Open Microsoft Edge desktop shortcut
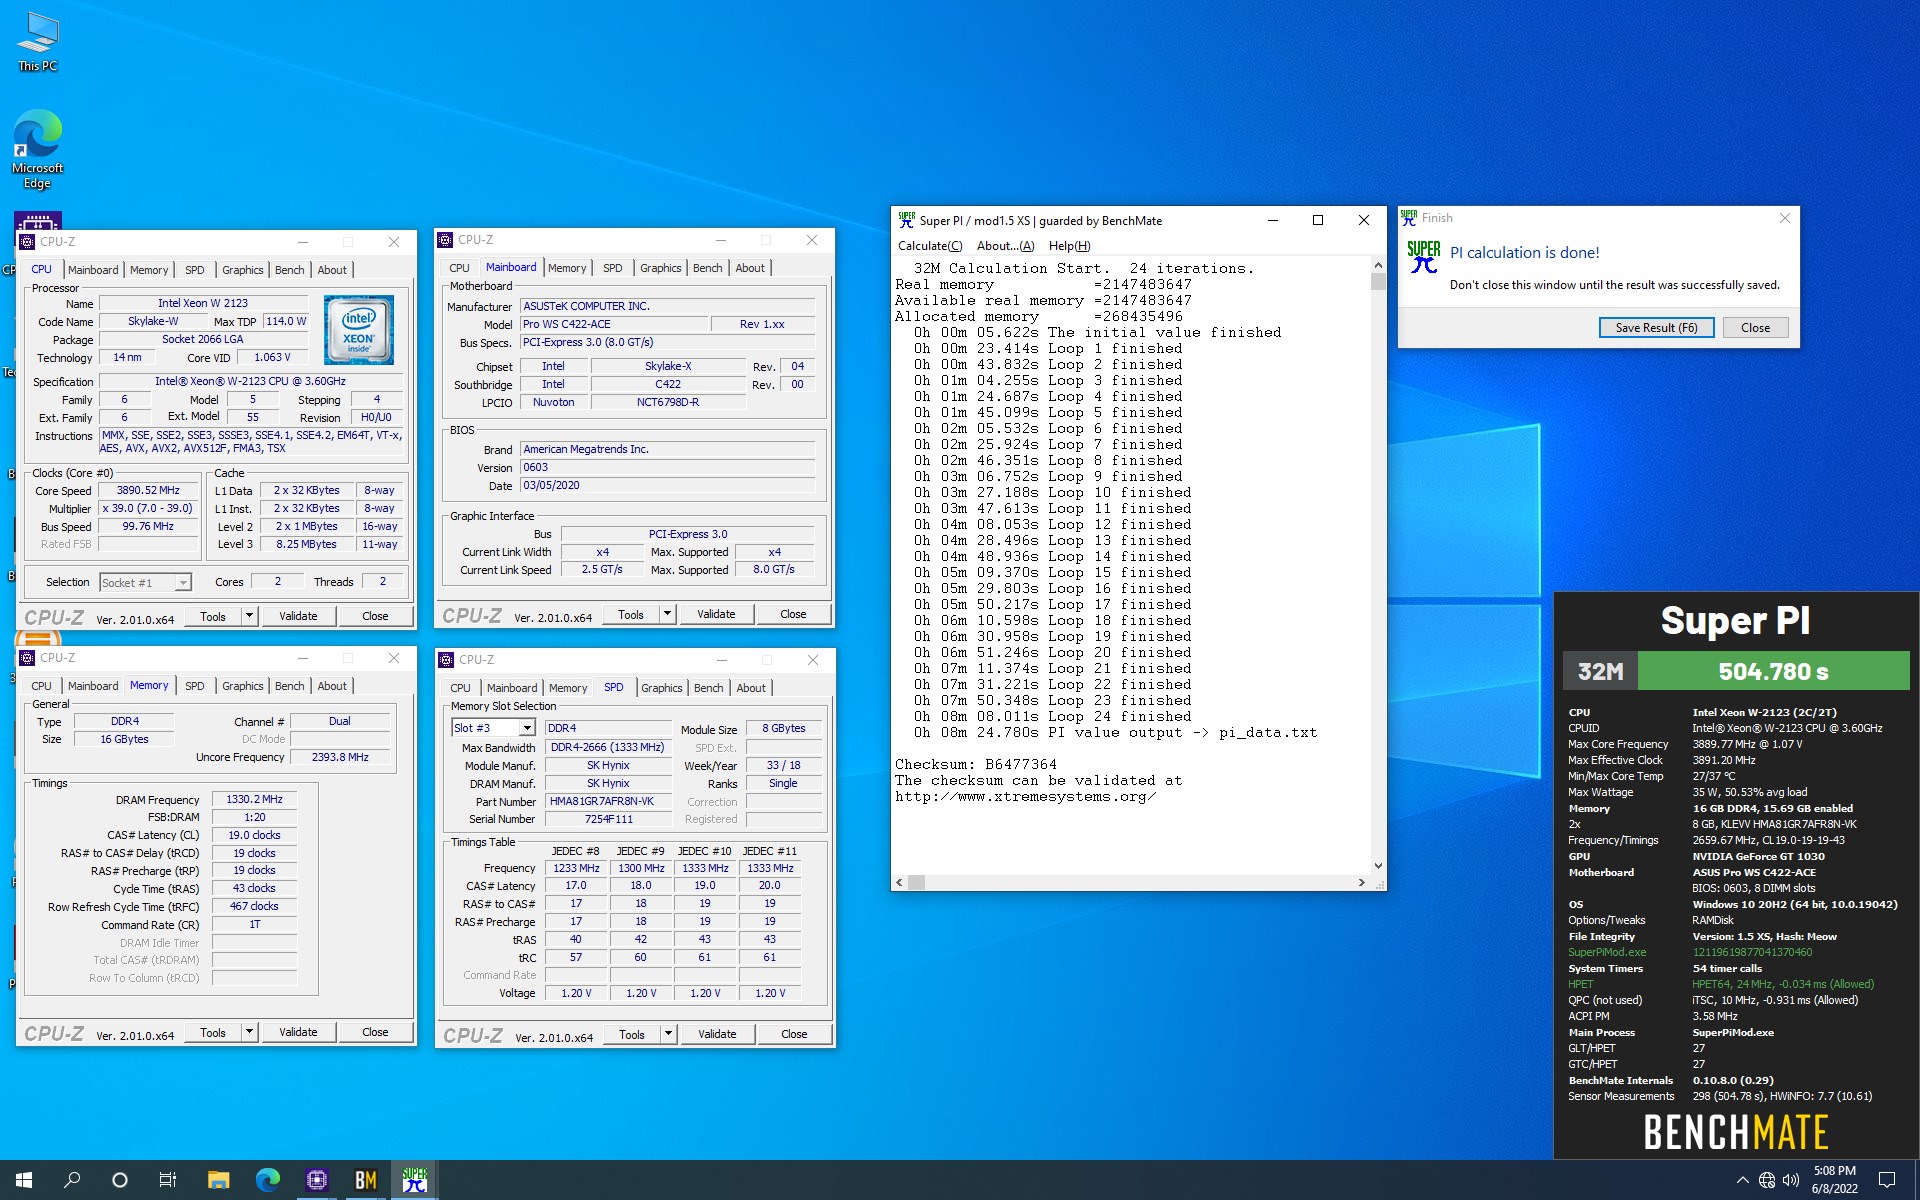Image resolution: width=1920 pixels, height=1200 pixels. point(38,148)
